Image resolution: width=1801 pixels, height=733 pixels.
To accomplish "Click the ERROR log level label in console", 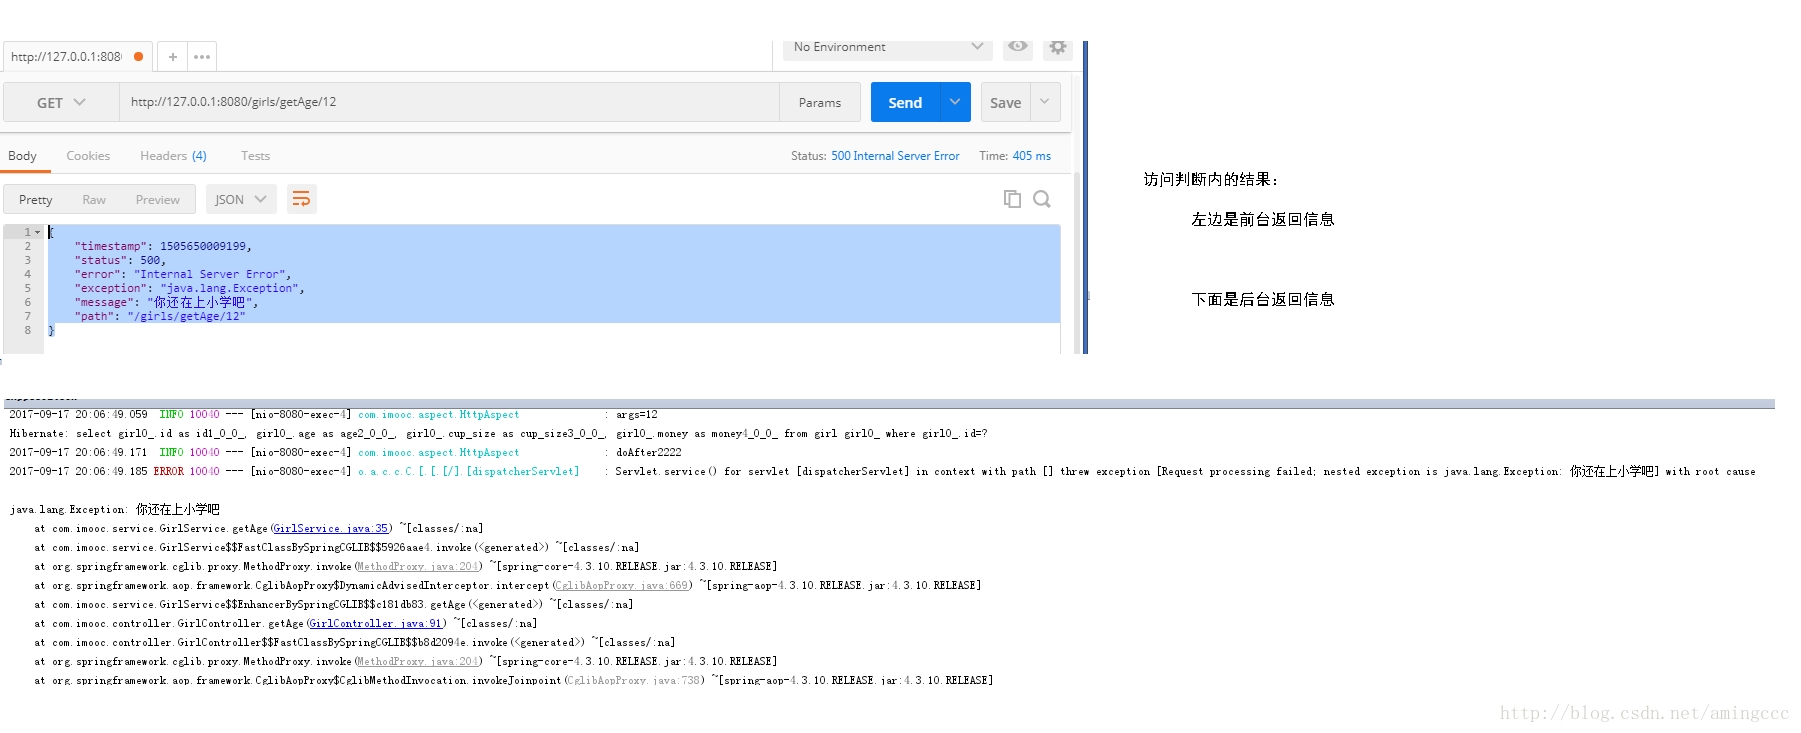I will coord(168,471).
